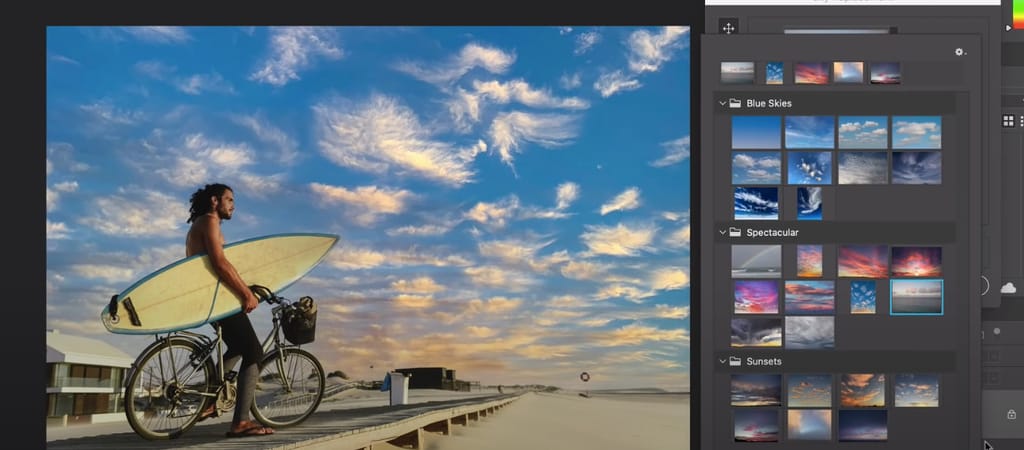This screenshot has width=1024, height=450.
Task: Collapse the Sunsets group chevron
Action: pos(721,361)
